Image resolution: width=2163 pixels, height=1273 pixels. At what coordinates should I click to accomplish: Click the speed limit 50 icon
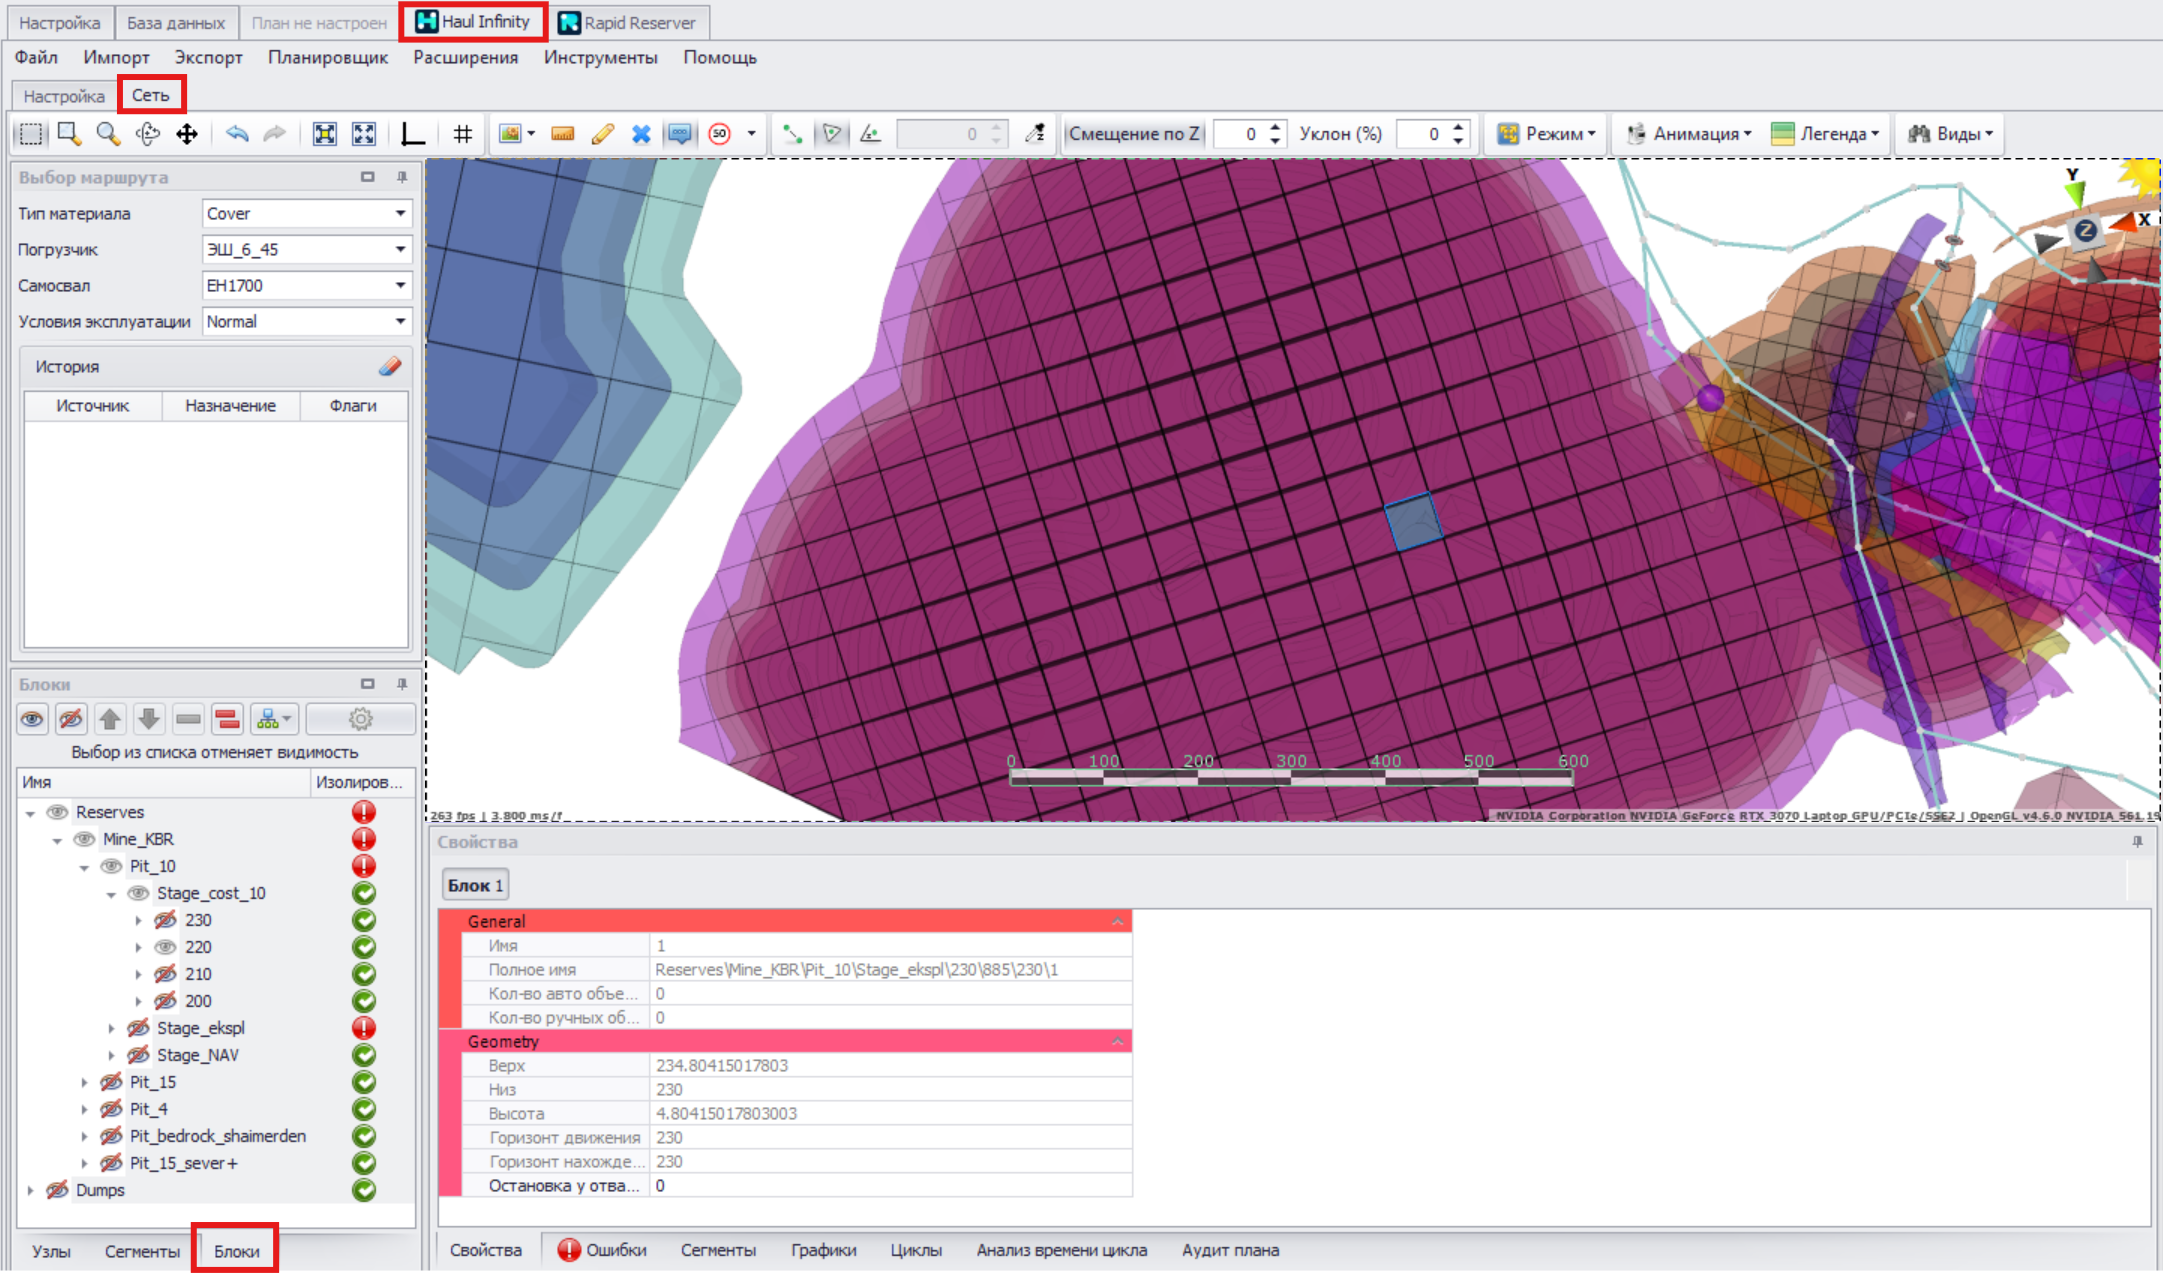[720, 134]
